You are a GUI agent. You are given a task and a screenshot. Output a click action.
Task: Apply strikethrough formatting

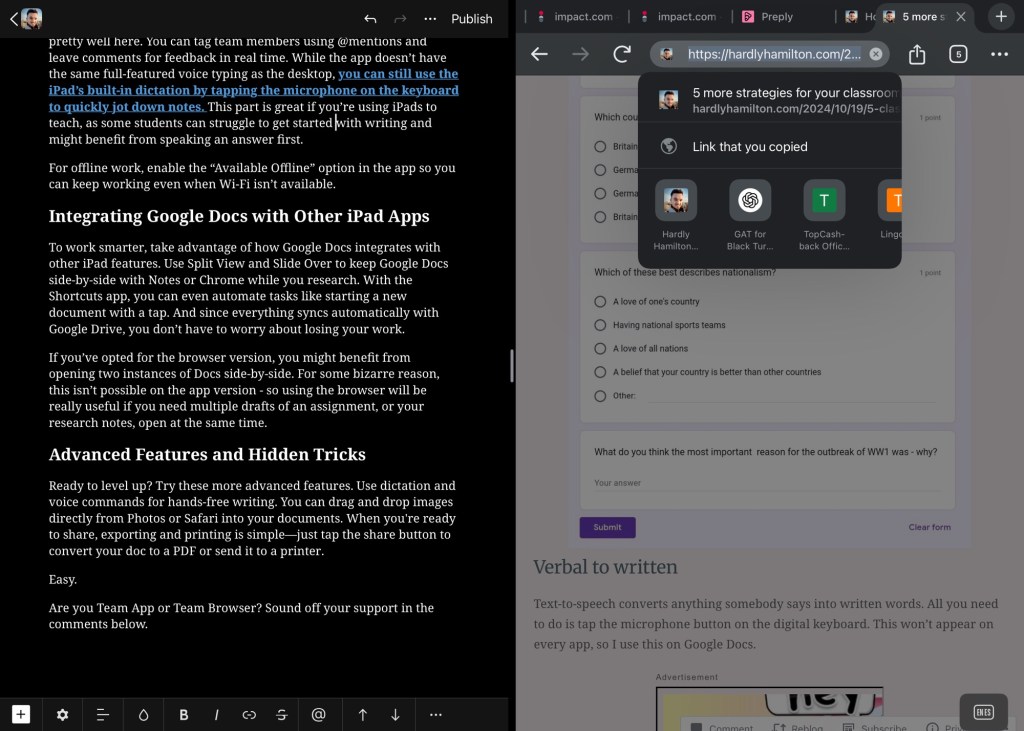point(282,714)
